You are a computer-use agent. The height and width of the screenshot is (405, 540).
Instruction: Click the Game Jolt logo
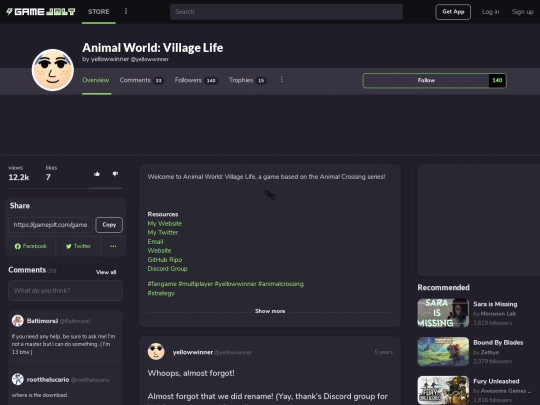coord(41,12)
